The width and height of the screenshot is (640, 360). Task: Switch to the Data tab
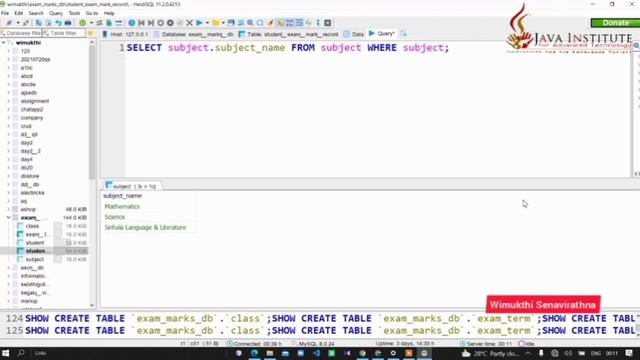pyautogui.click(x=353, y=34)
